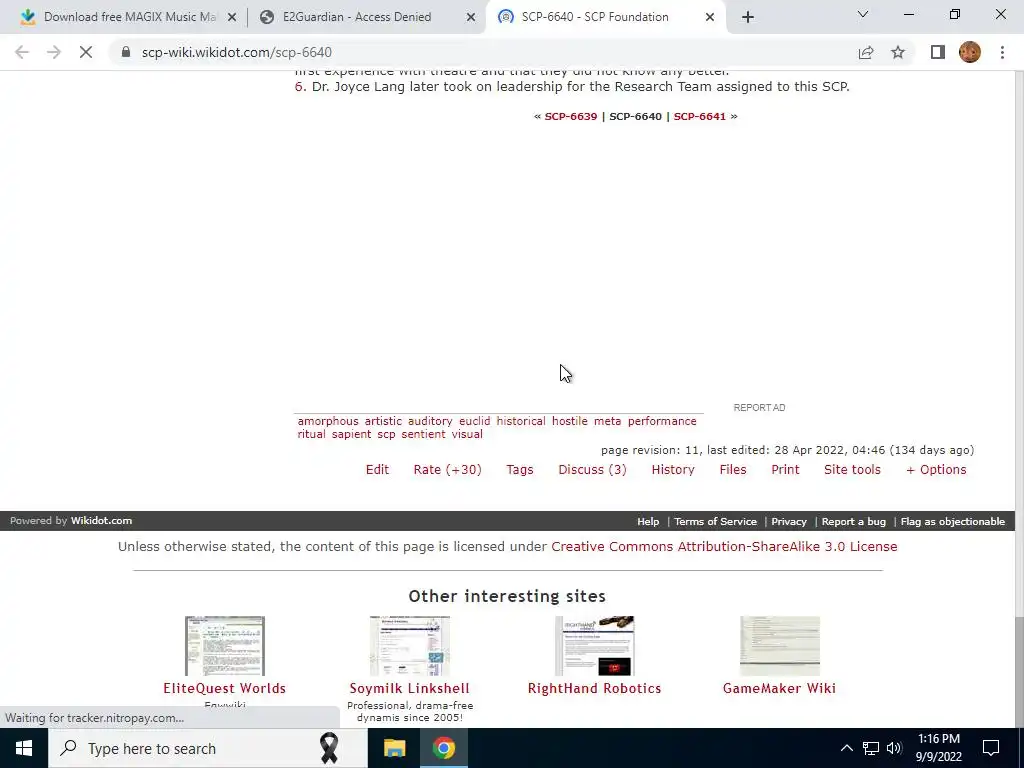Open File Explorer from taskbar
Viewport: 1024px width, 768px height.
pos(394,748)
